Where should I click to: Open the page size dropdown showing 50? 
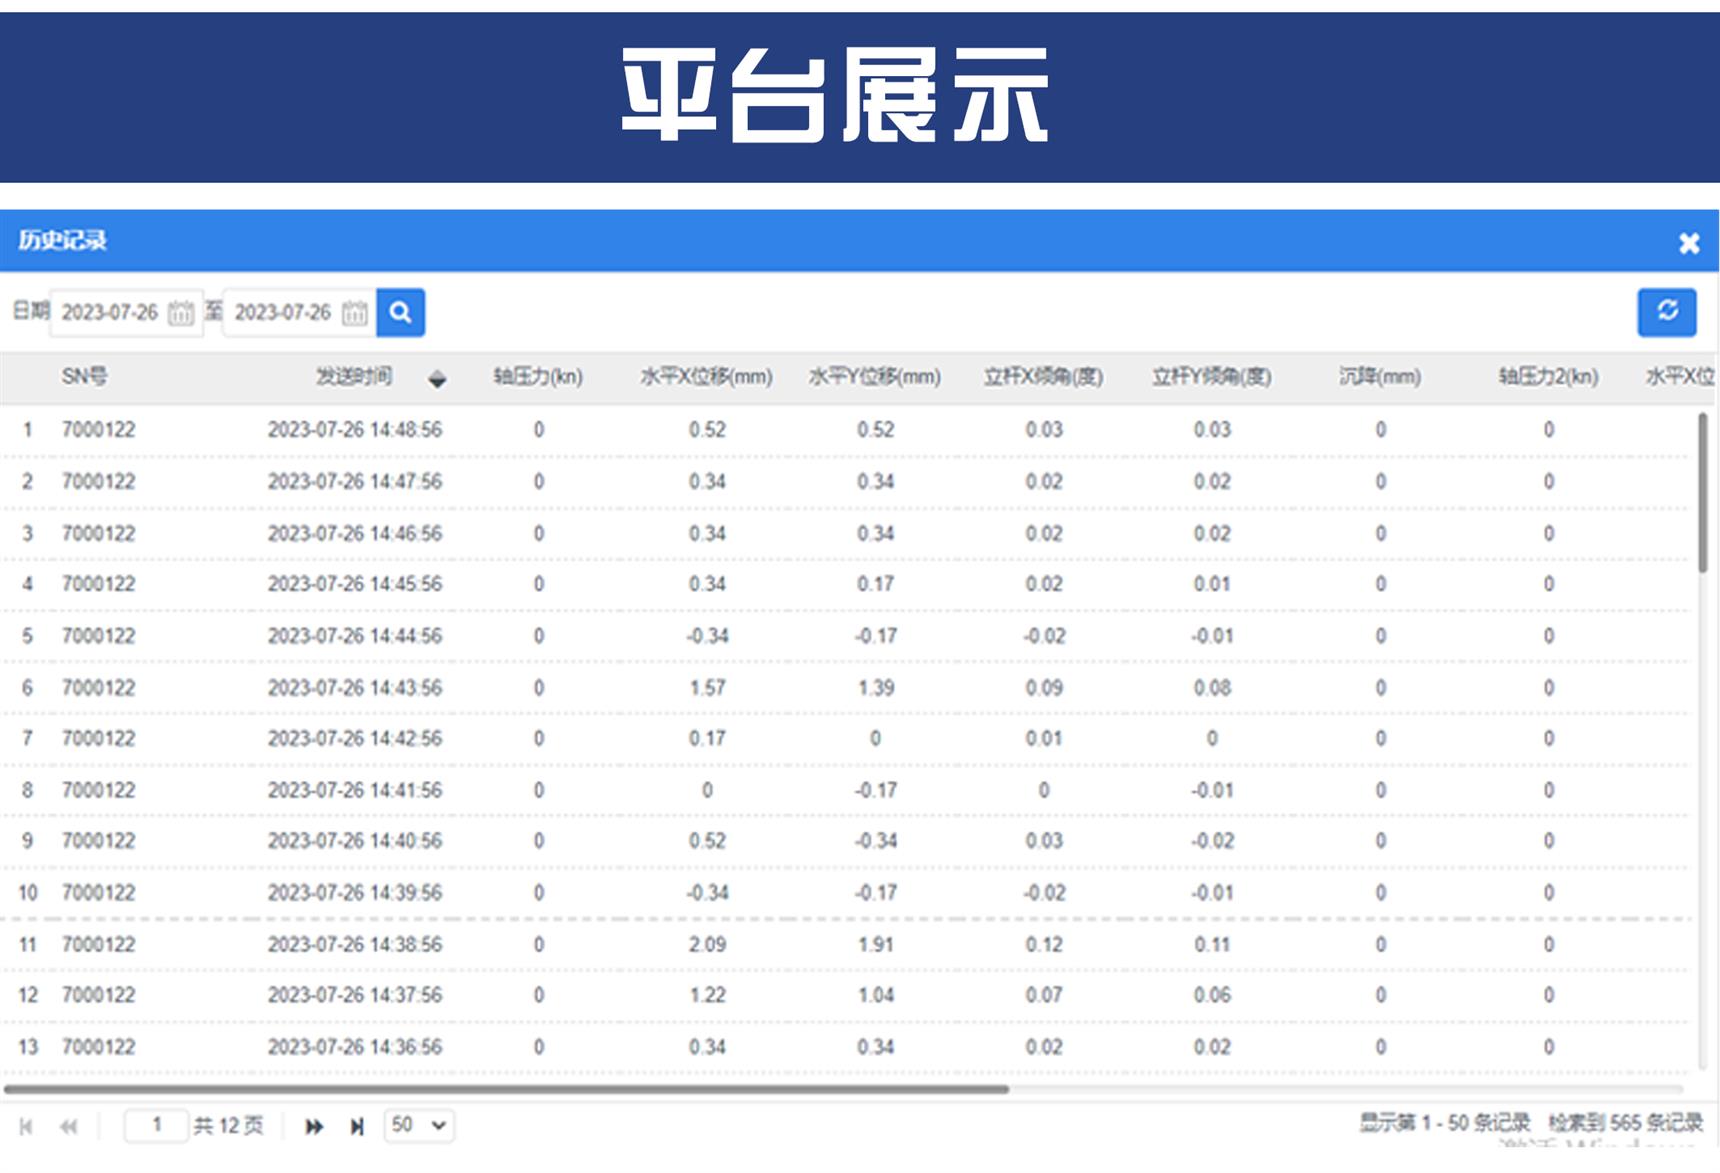[419, 1125]
